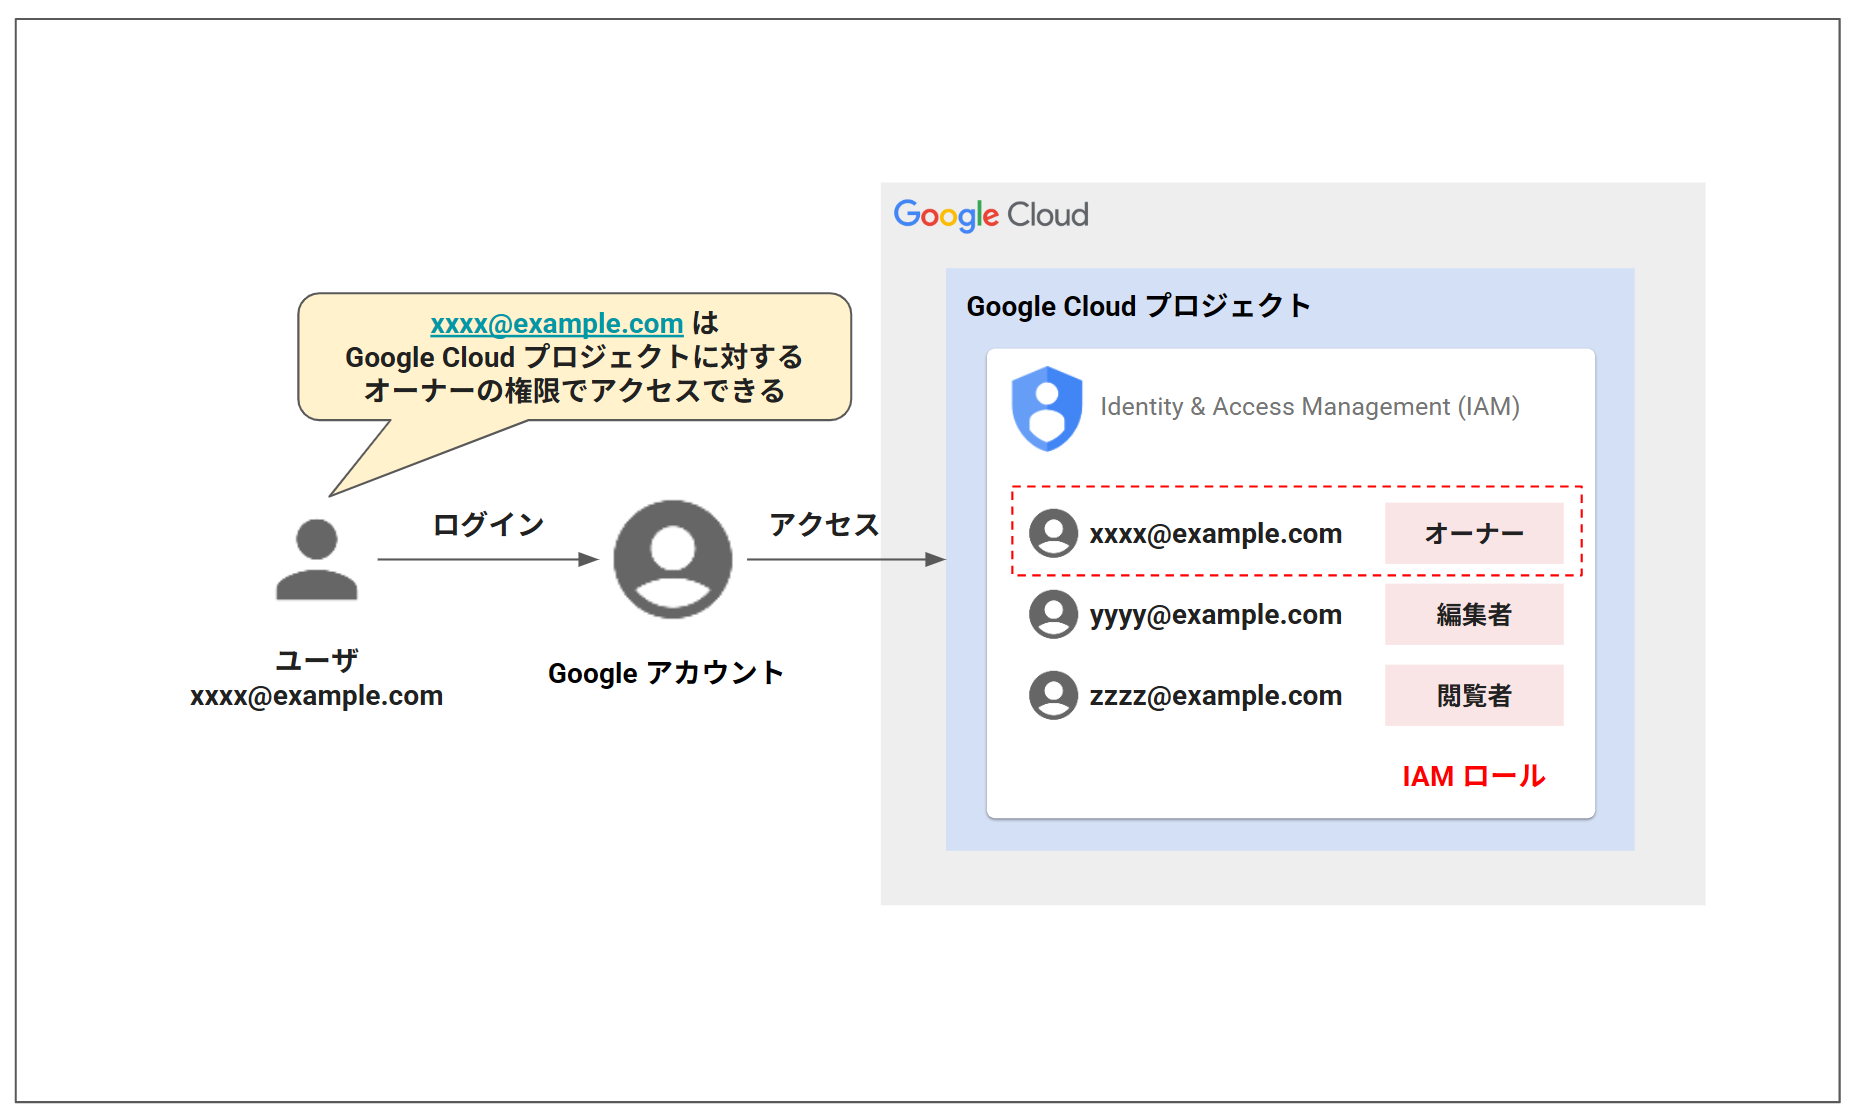Image resolution: width=1864 pixels, height=1117 pixels.
Task: Click the ログイン arrow label
Action: [488, 524]
